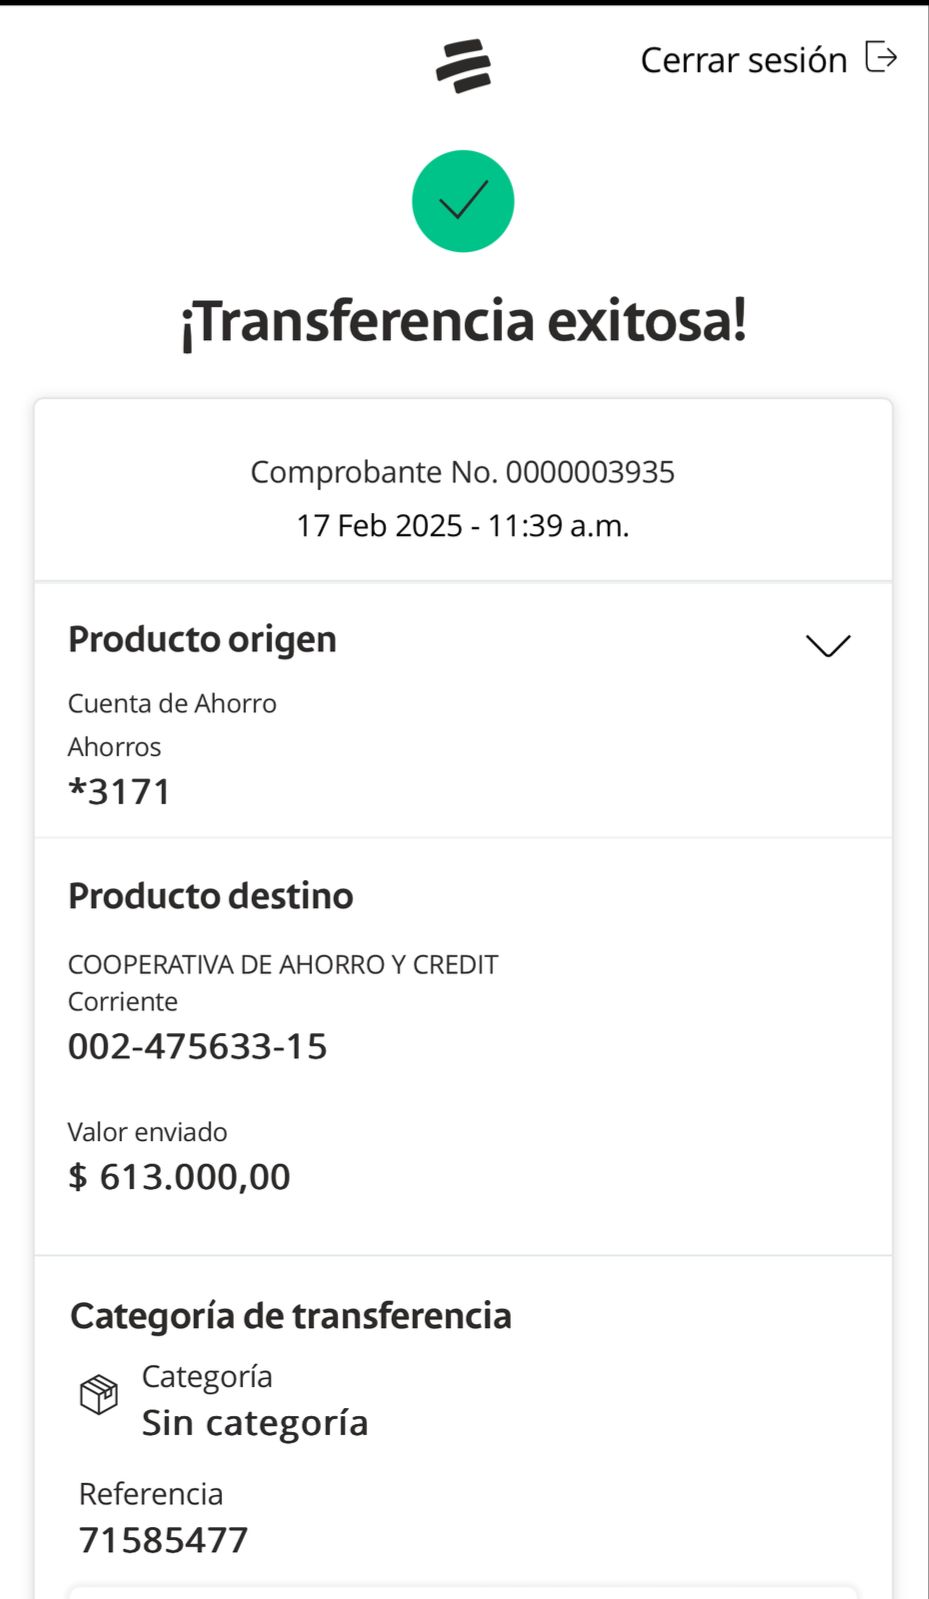Click the Comprobante No. 0000003935 text
The width and height of the screenshot is (929, 1599).
point(462,472)
